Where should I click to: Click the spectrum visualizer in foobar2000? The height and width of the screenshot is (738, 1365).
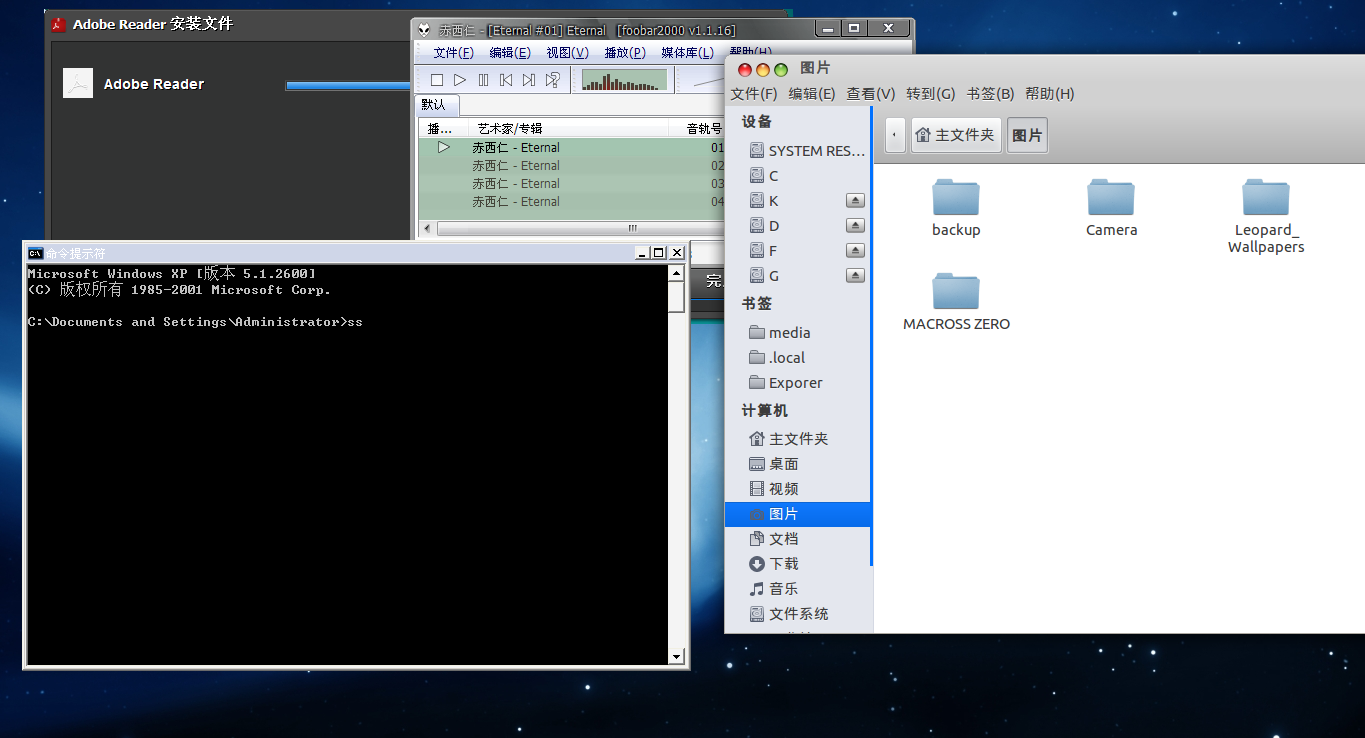pos(624,80)
